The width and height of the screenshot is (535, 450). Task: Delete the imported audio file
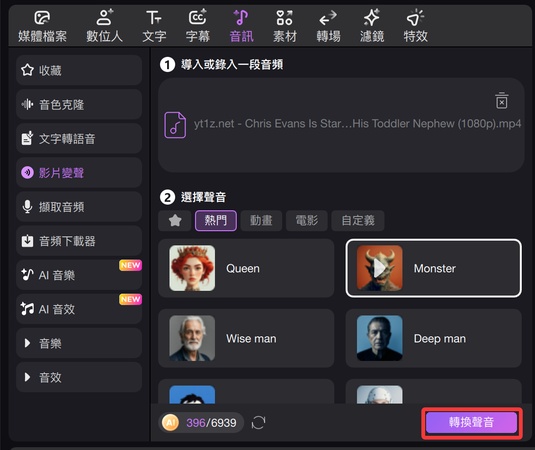click(502, 101)
